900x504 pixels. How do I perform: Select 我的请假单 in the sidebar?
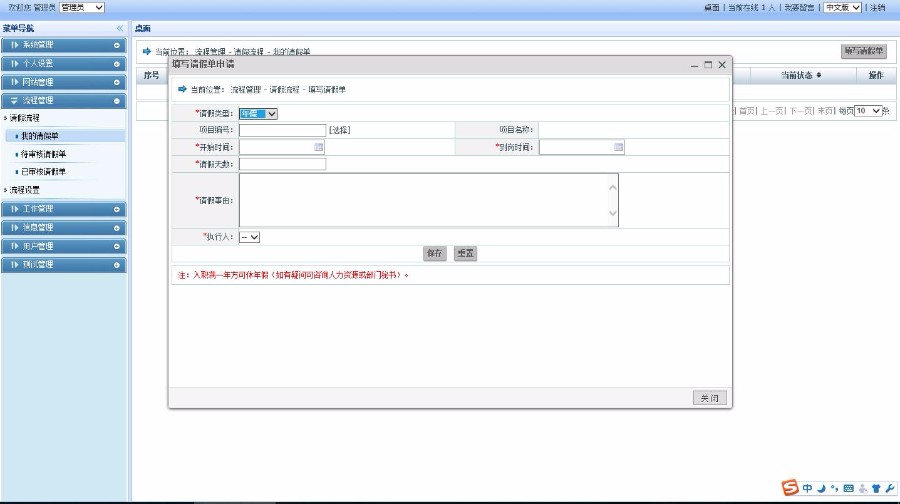(40, 136)
